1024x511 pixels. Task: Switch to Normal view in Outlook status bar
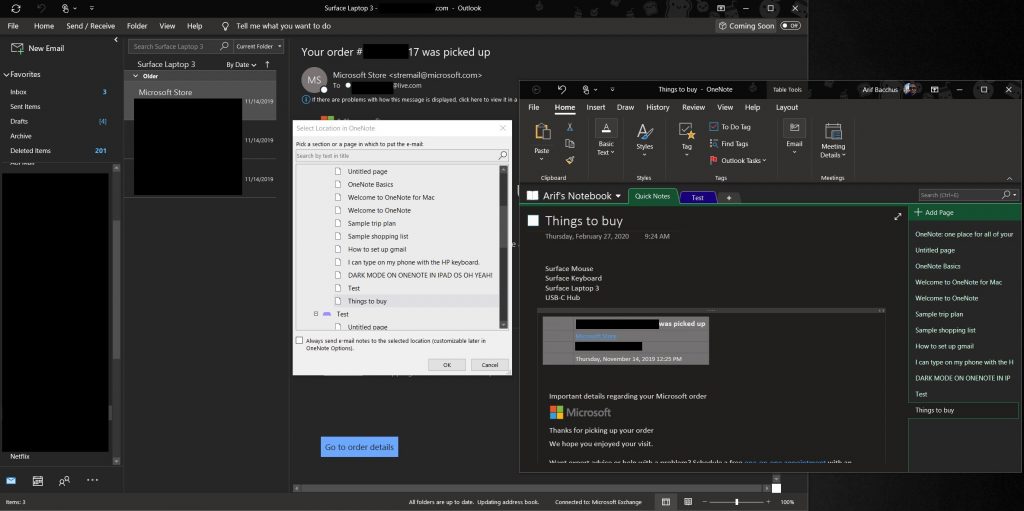click(665, 502)
